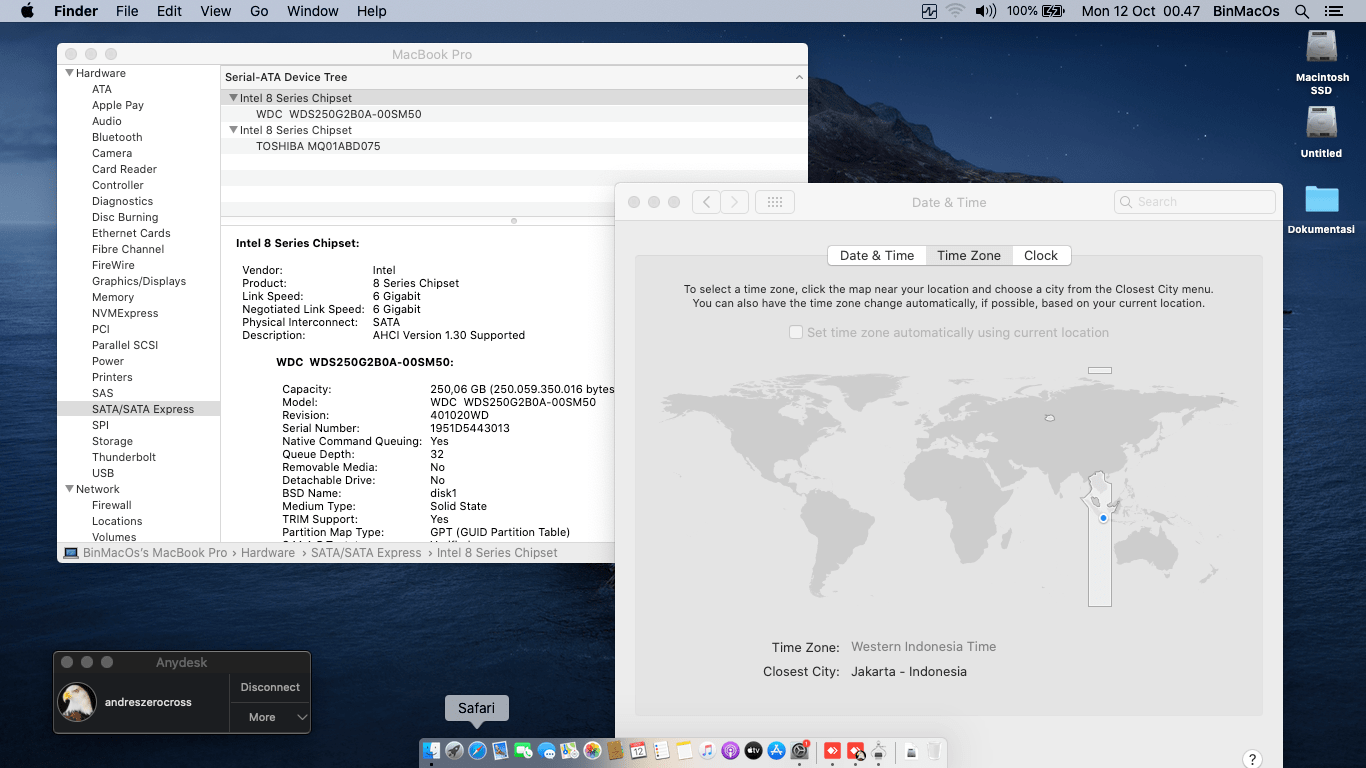Screen dimensions: 1366x768
Task: Click the Search field in Date & Time
Action: click(x=1194, y=201)
